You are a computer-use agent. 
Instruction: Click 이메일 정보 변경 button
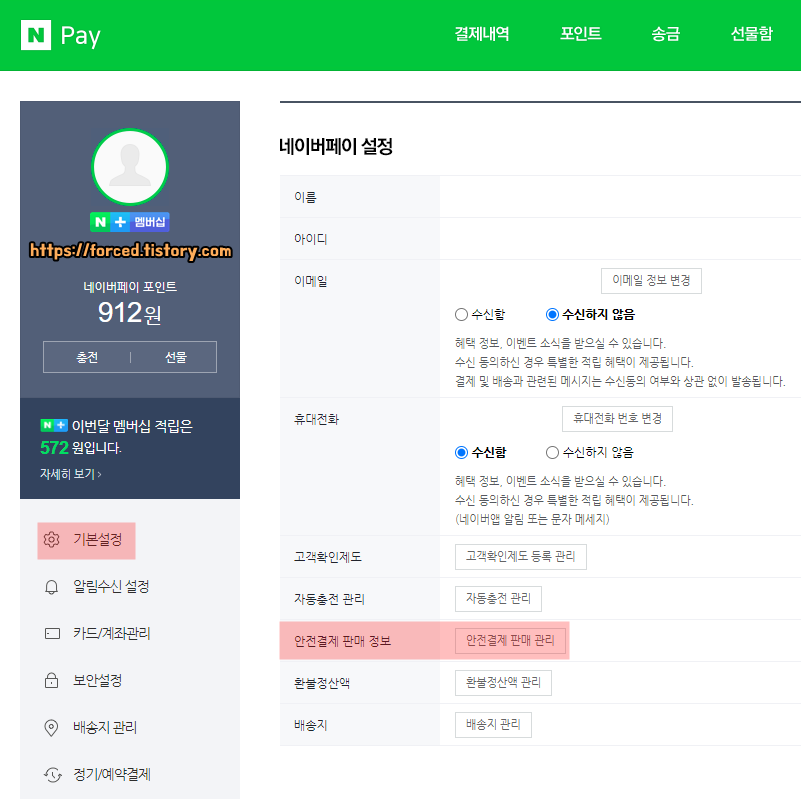click(x=651, y=281)
